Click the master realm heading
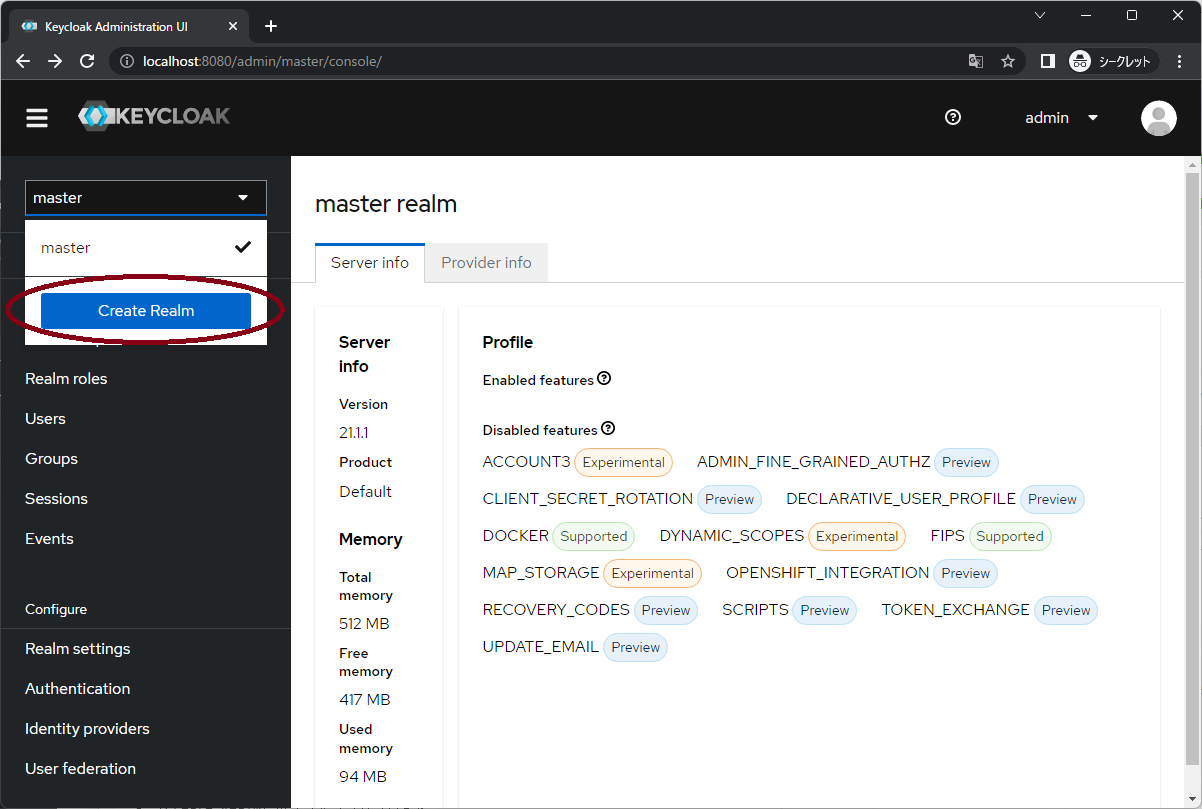This screenshot has height=809, width=1202. coord(386,204)
